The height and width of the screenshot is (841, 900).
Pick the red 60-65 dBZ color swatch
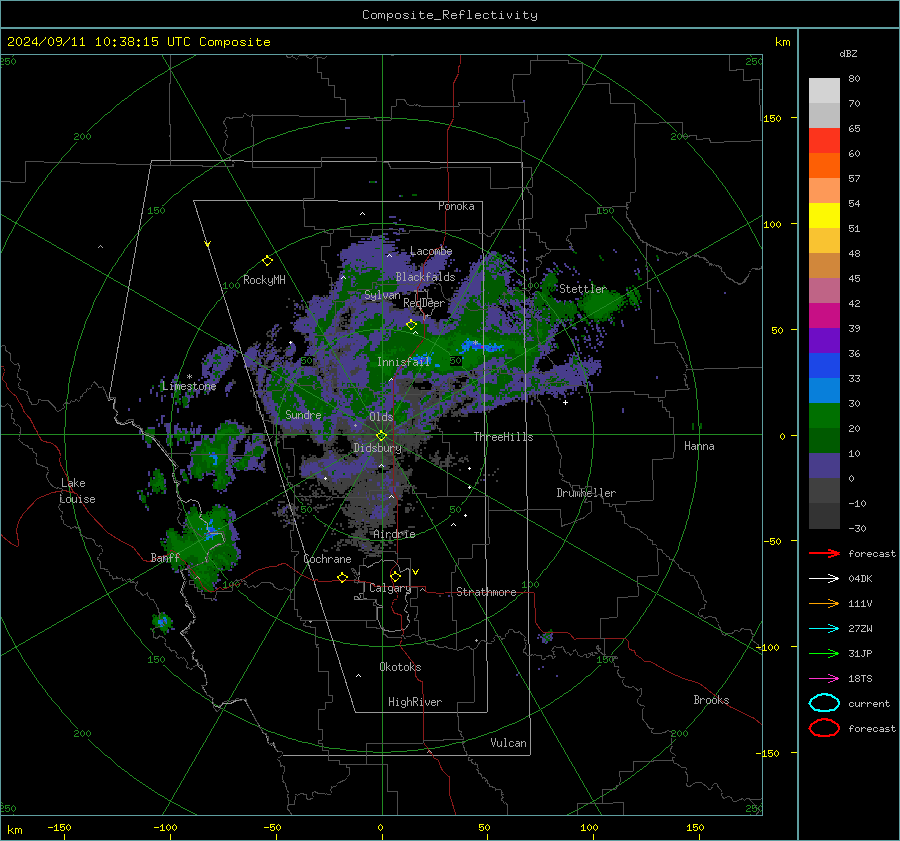tap(824, 141)
